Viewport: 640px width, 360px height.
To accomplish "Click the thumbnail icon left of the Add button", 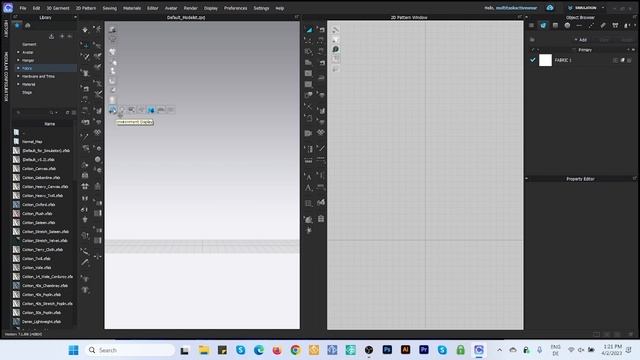I will [532, 40].
